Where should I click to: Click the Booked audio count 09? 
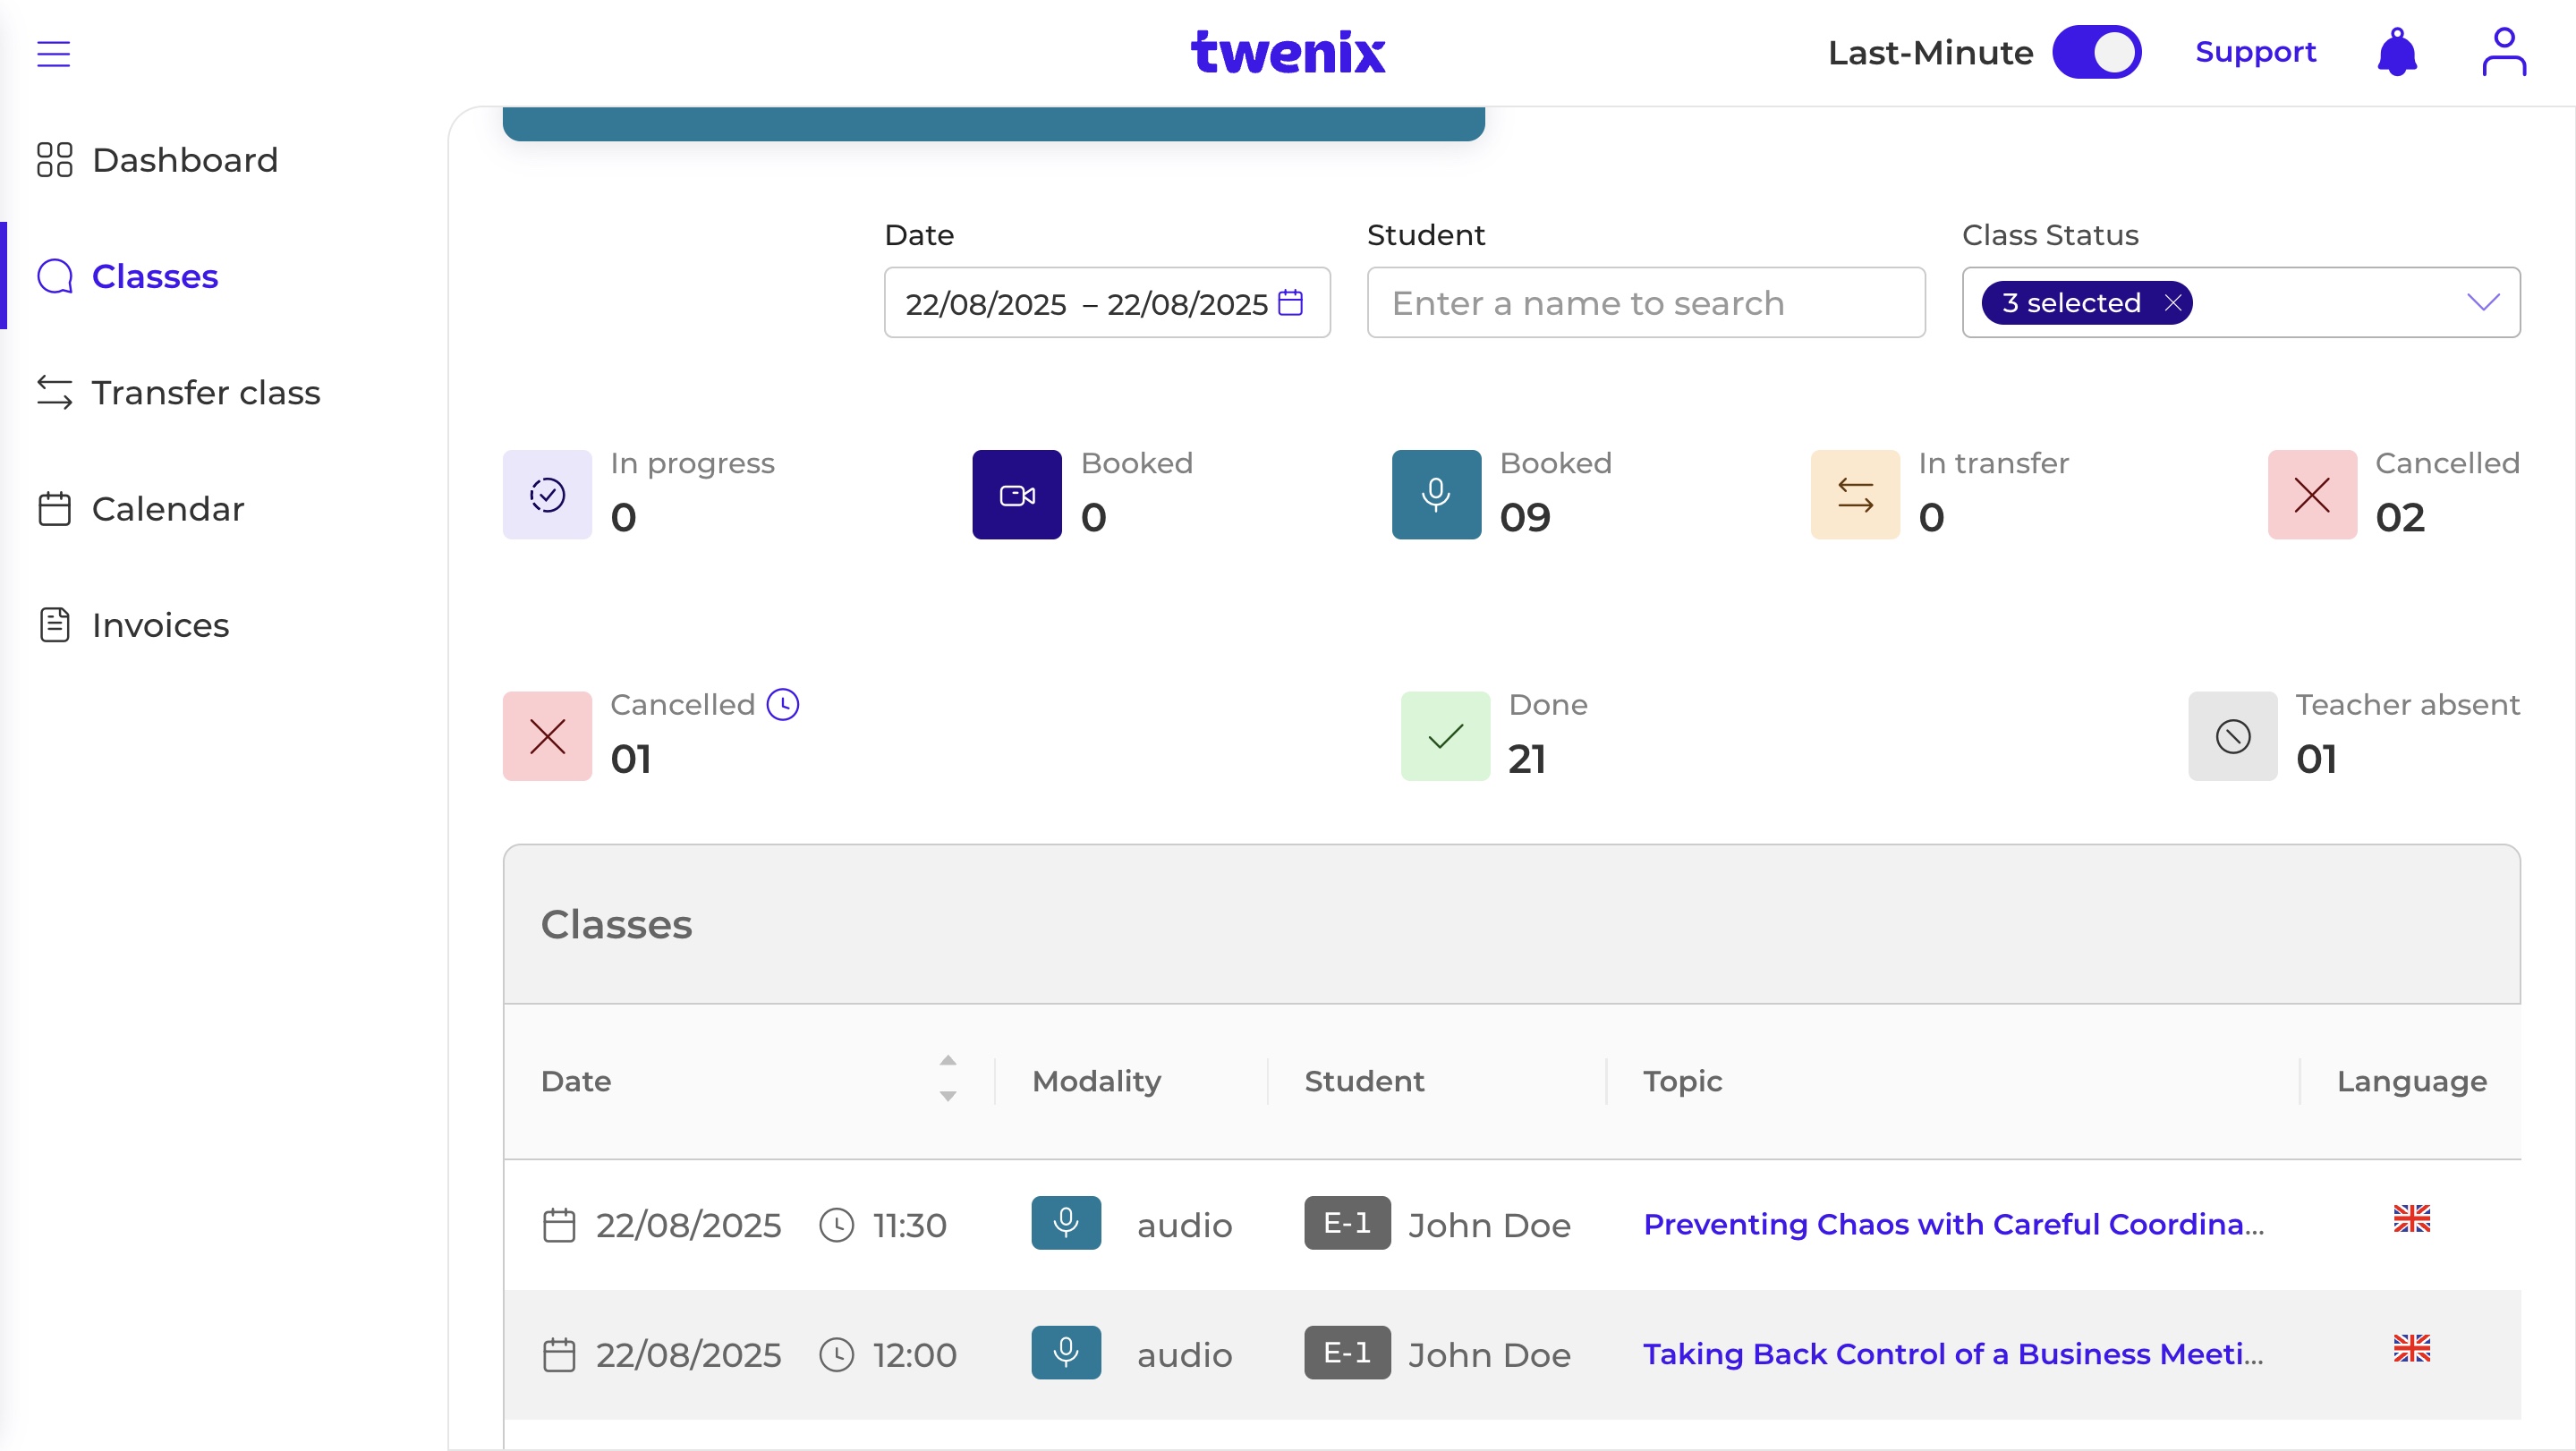[x=1525, y=518]
